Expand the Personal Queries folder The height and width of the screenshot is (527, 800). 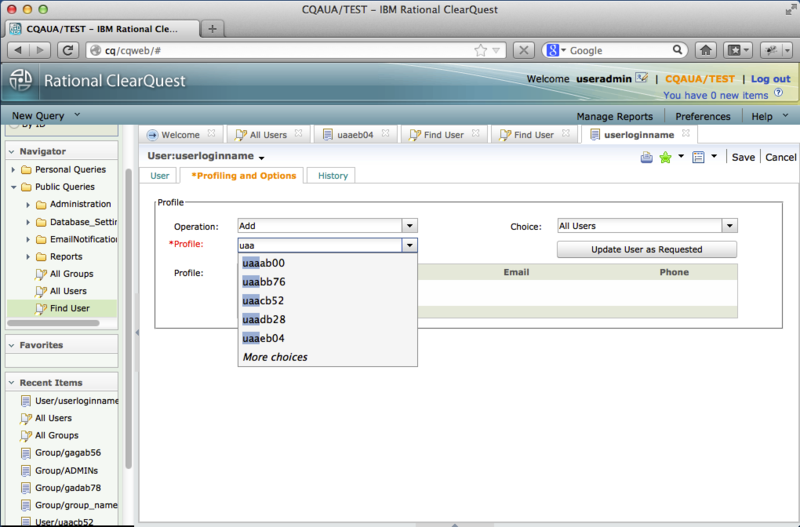coord(13,169)
